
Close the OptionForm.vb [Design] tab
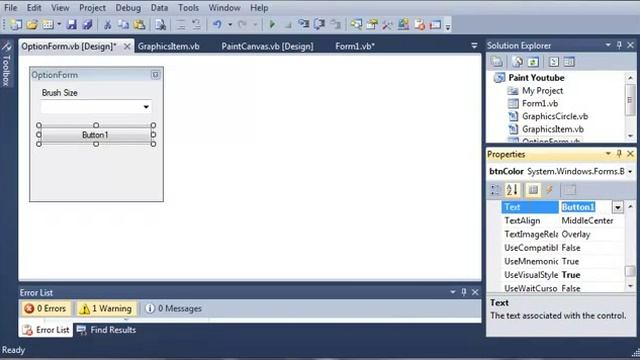[127, 47]
